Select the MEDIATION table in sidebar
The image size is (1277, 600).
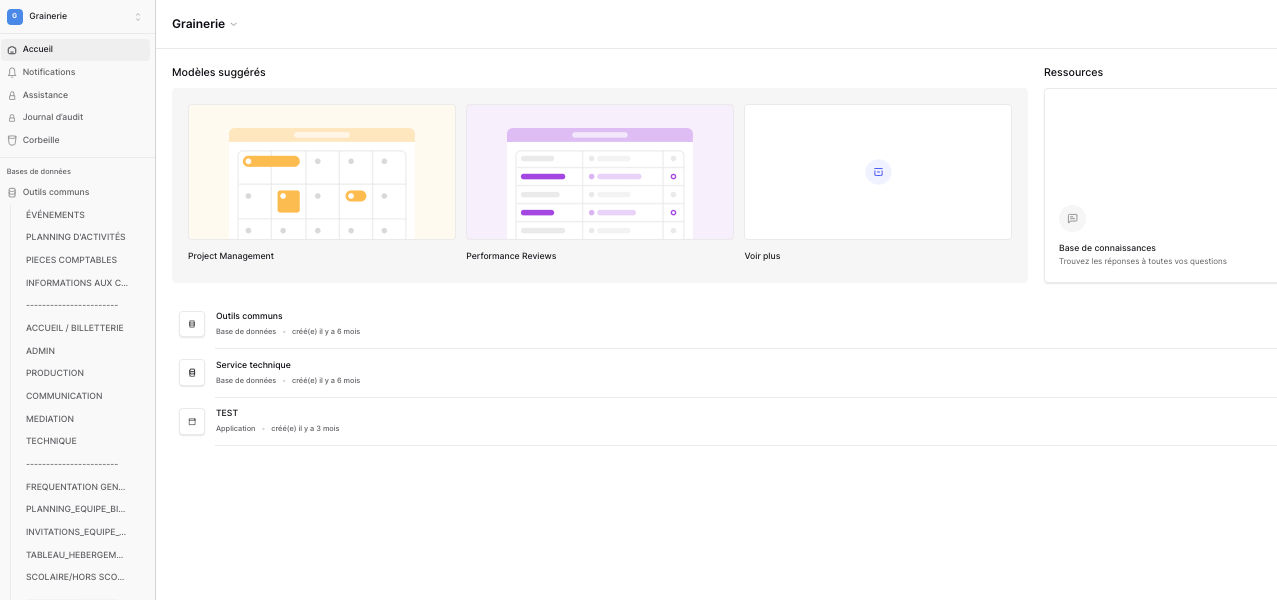[x=50, y=419]
